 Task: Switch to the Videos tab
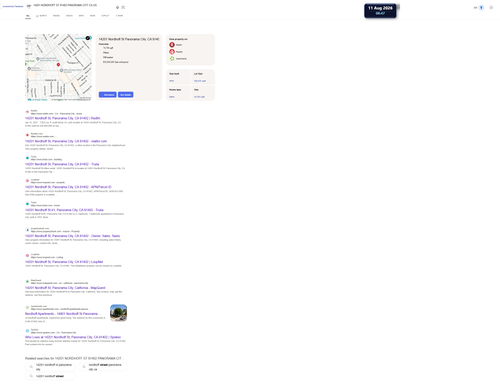pos(69,16)
